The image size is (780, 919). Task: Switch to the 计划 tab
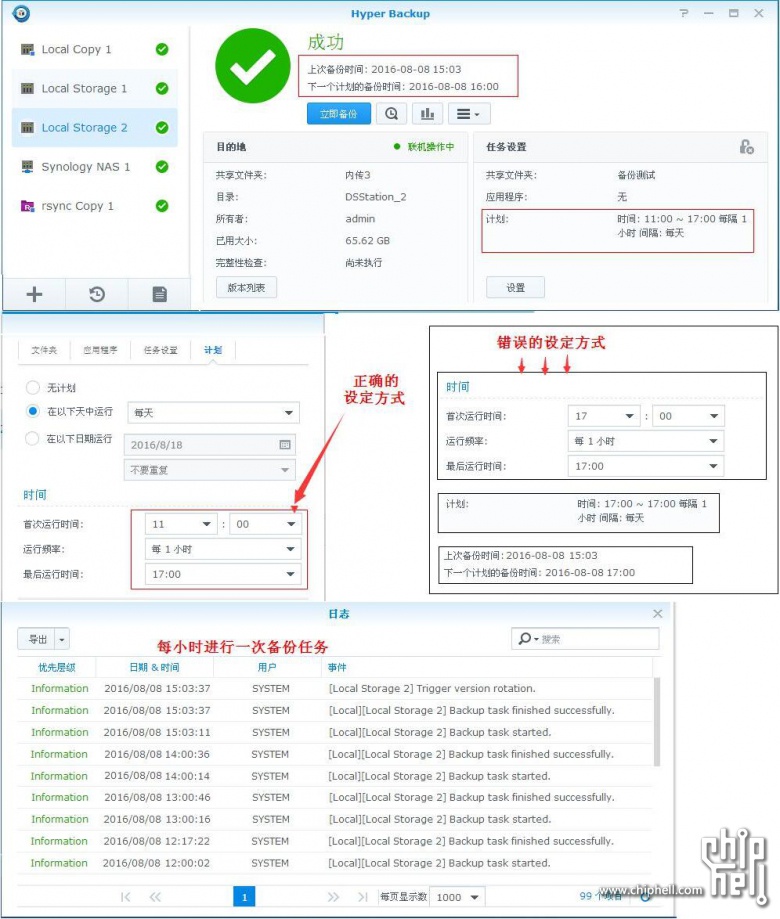(x=213, y=350)
